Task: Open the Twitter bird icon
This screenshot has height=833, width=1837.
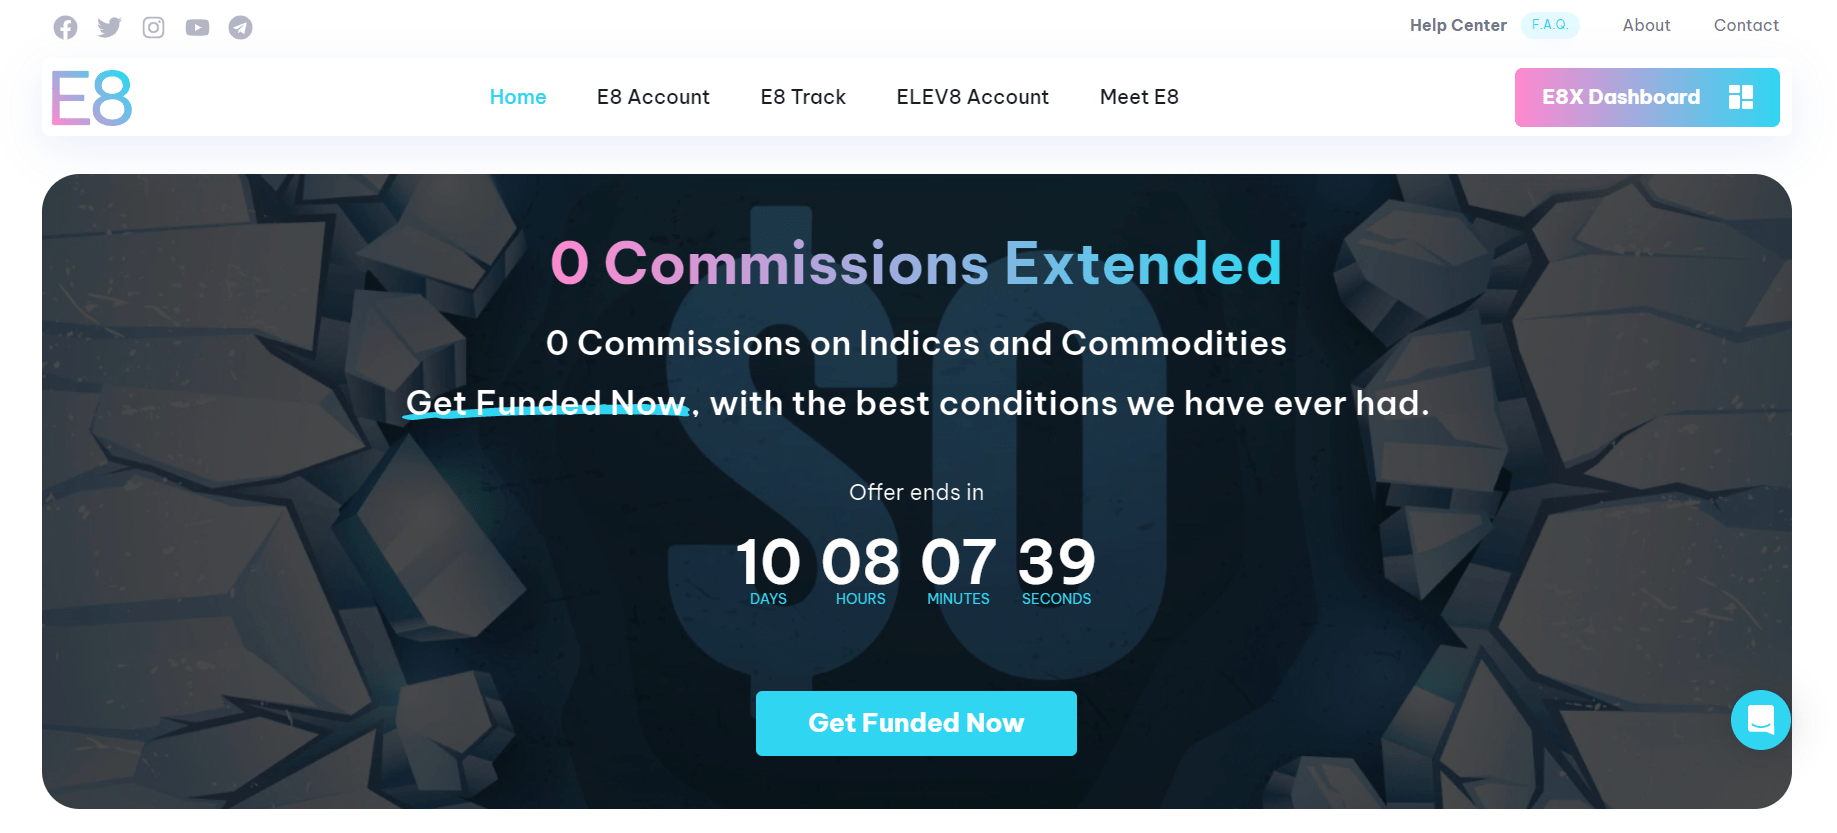Action: (x=109, y=27)
